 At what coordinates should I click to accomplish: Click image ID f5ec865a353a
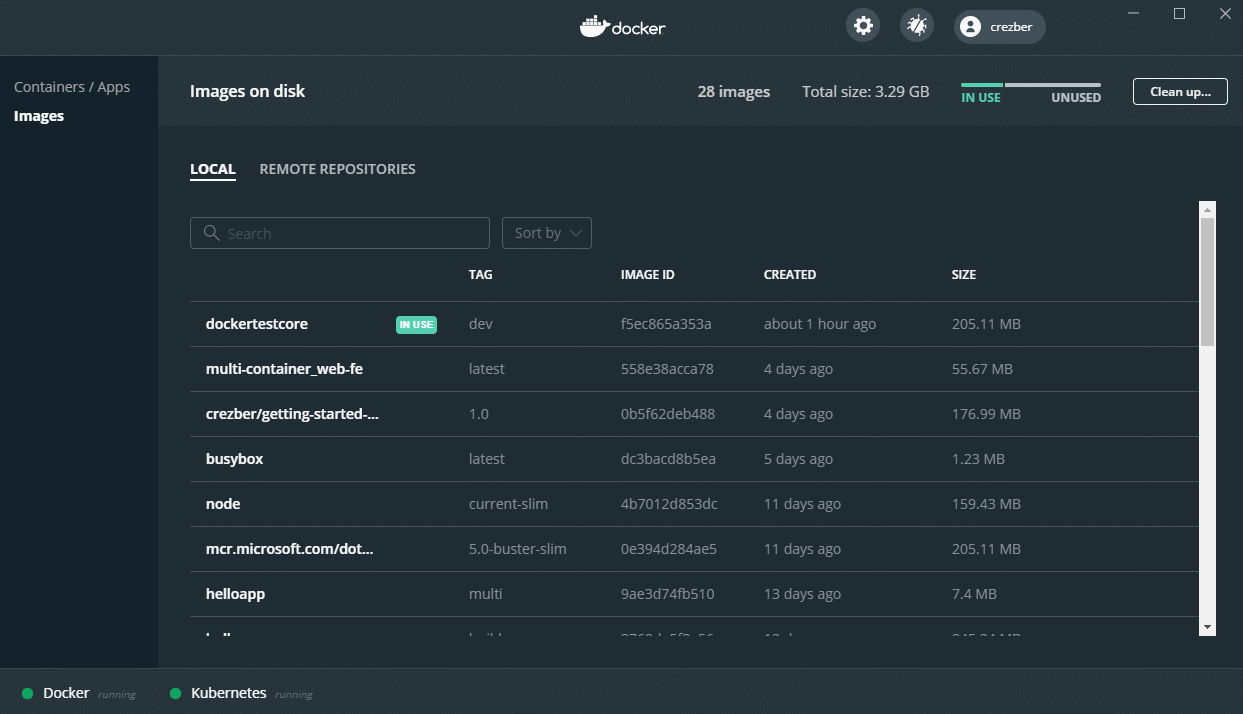[x=666, y=324]
